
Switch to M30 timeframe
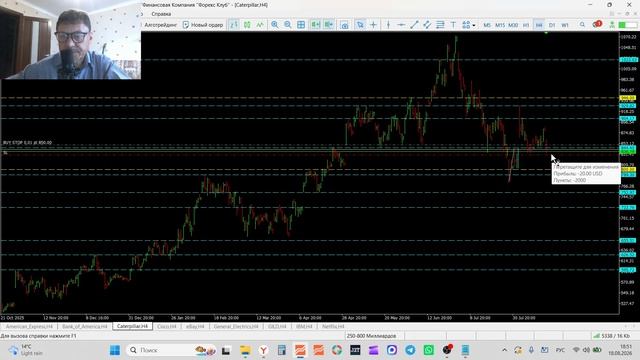[x=513, y=25]
